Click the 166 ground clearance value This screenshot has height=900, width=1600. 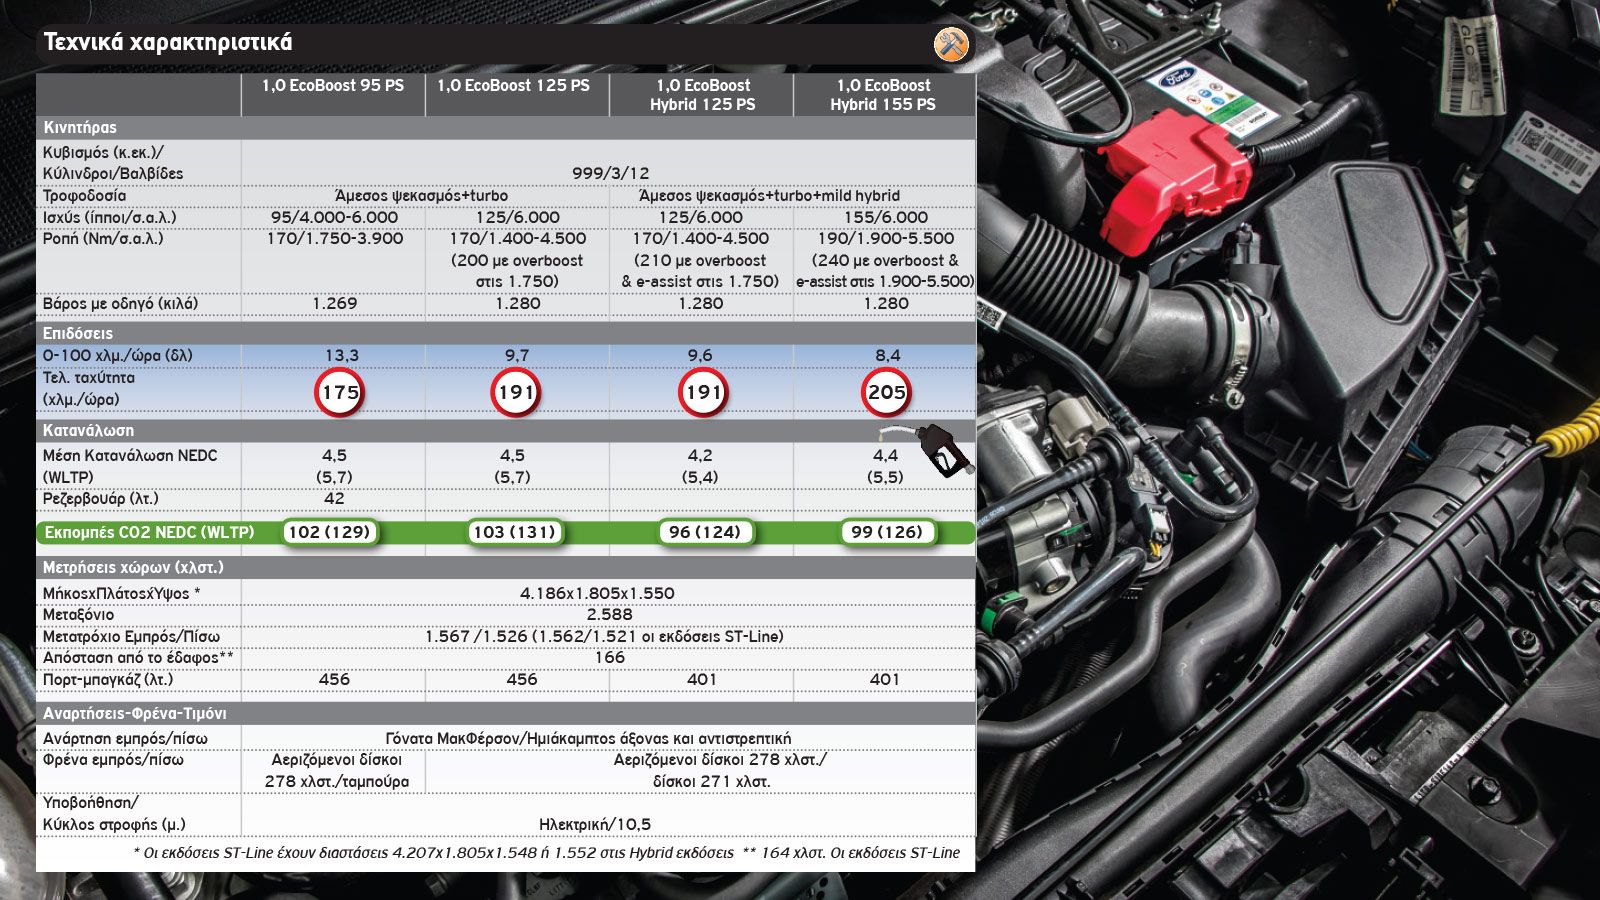pos(610,657)
